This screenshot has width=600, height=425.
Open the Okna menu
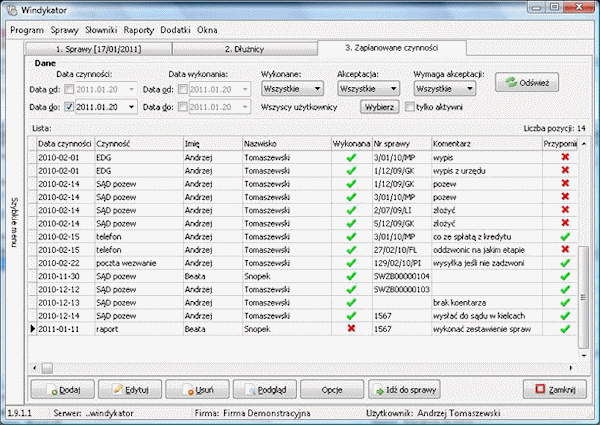click(207, 30)
